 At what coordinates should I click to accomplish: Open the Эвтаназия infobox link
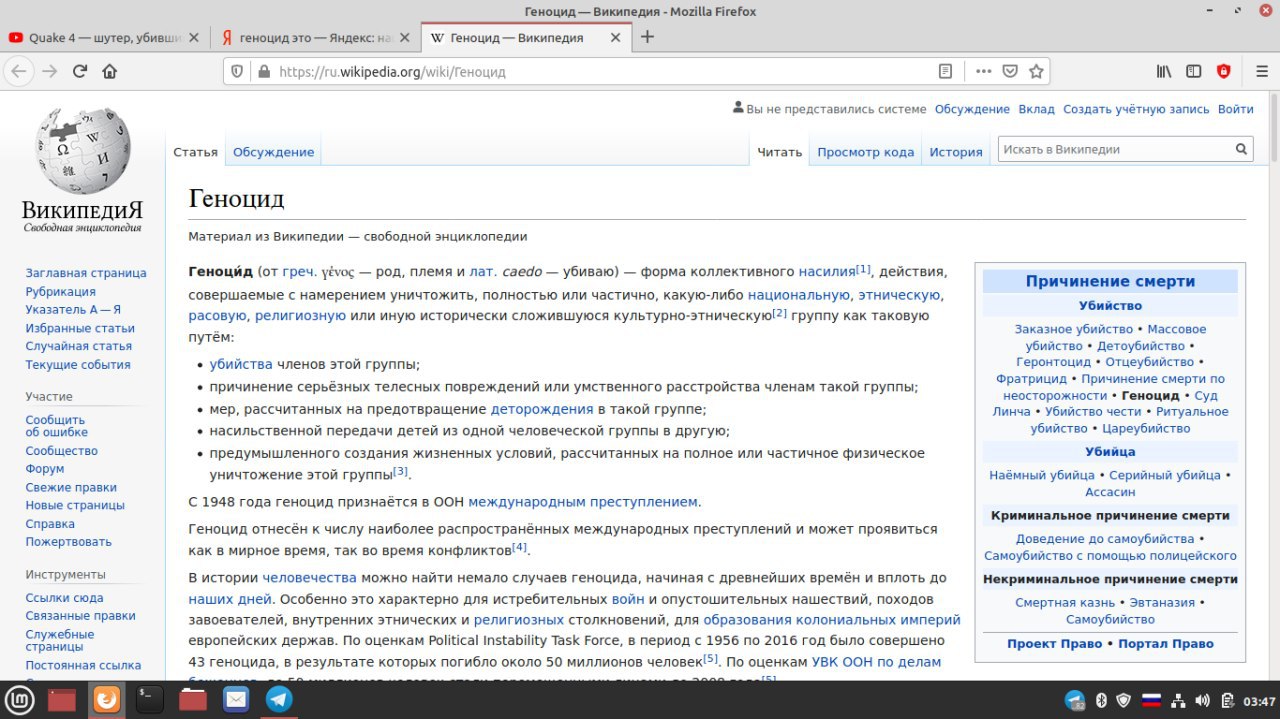click(1162, 602)
